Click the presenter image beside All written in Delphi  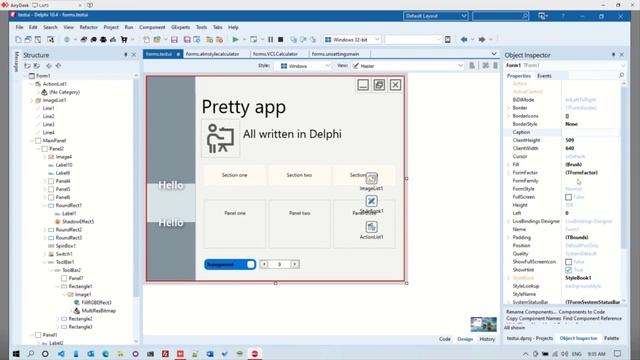point(220,139)
